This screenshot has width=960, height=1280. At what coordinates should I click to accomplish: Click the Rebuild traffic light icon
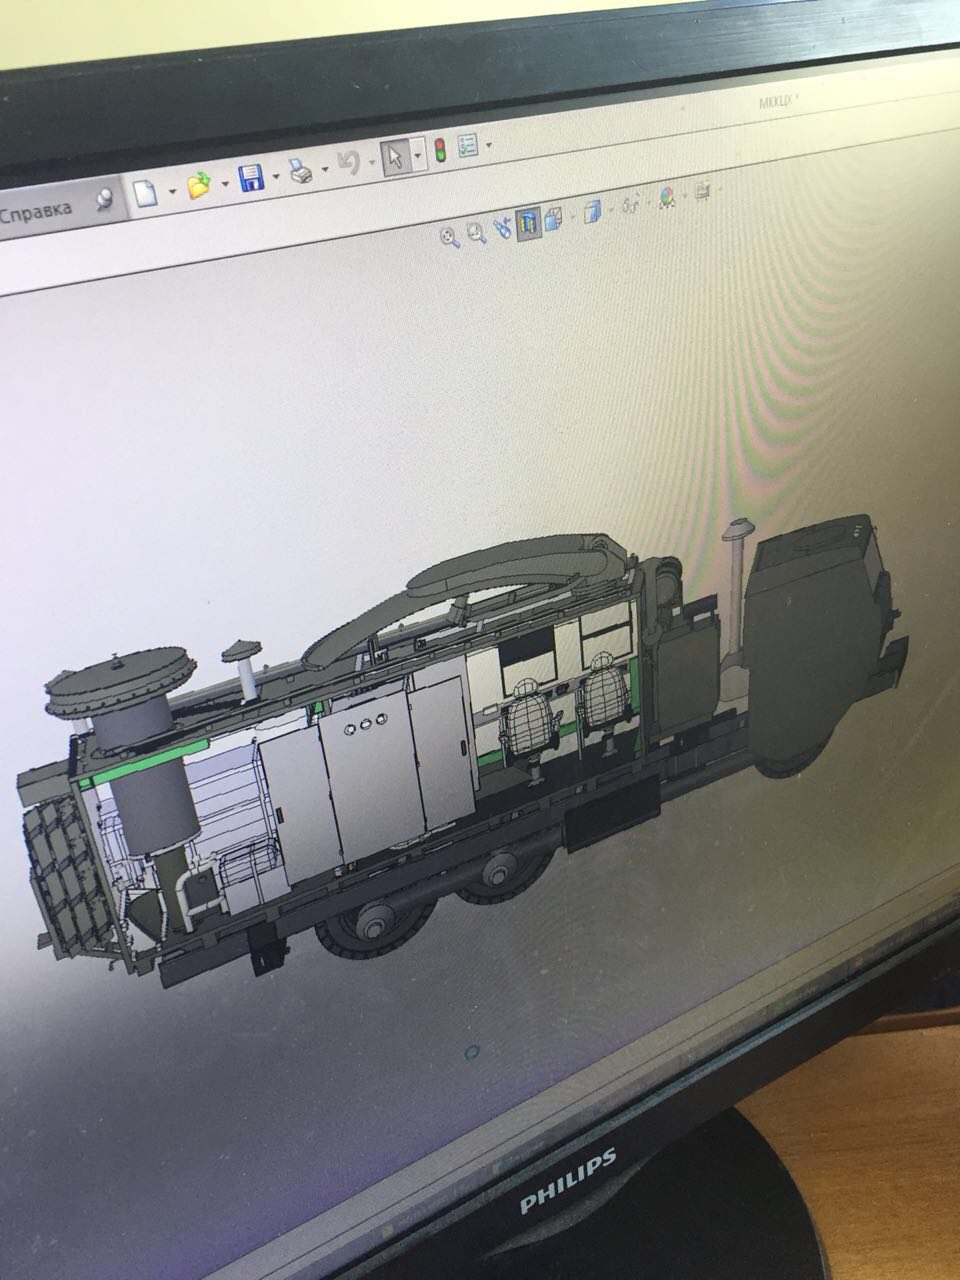coord(440,151)
